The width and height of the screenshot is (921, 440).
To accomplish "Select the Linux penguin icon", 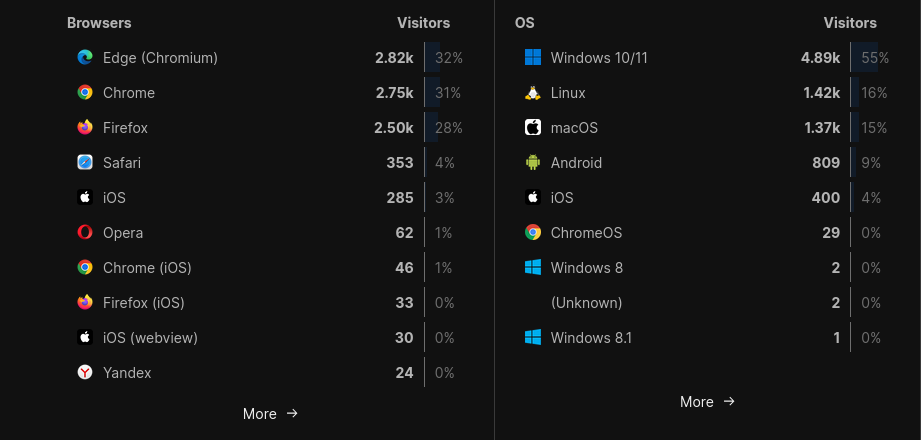I will 533,93.
